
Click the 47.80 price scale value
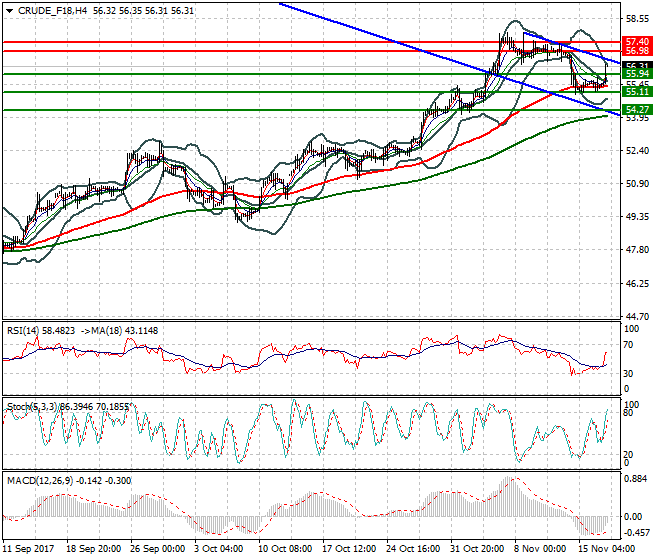637,250
